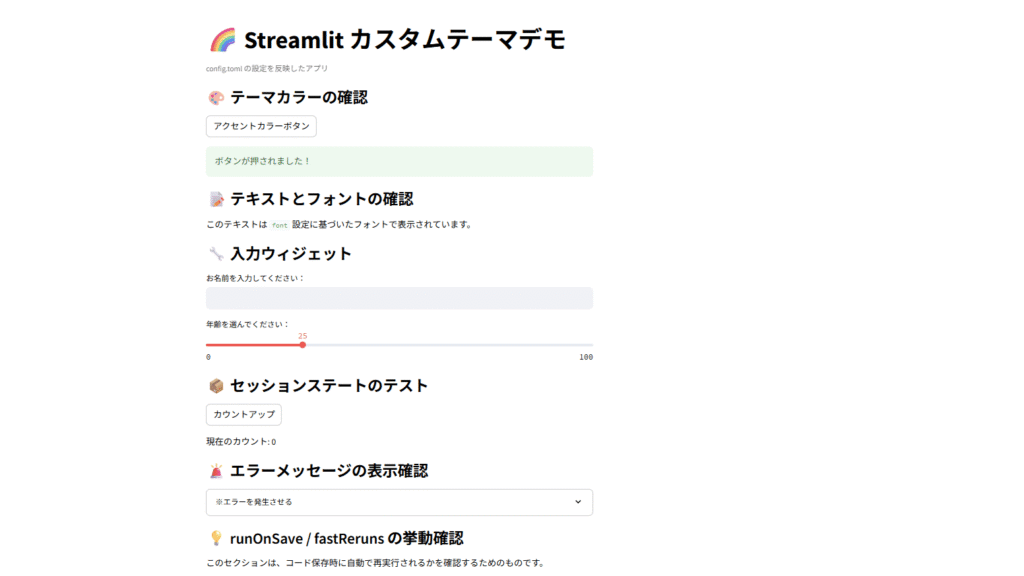
Task: Click the slider maximum label 100
Action: [586, 357]
